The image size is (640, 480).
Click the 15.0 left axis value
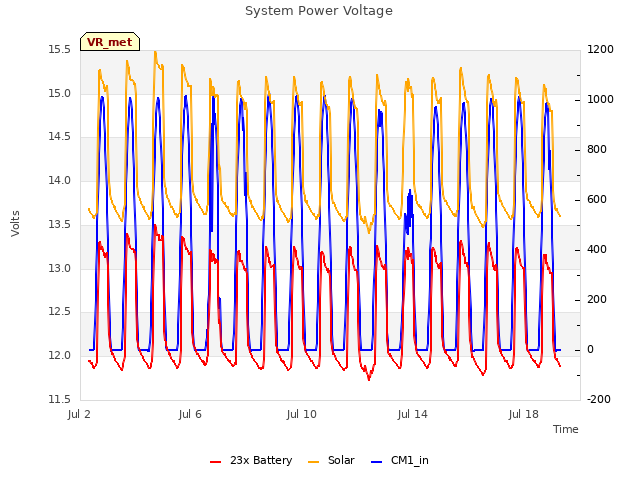coord(59,93)
